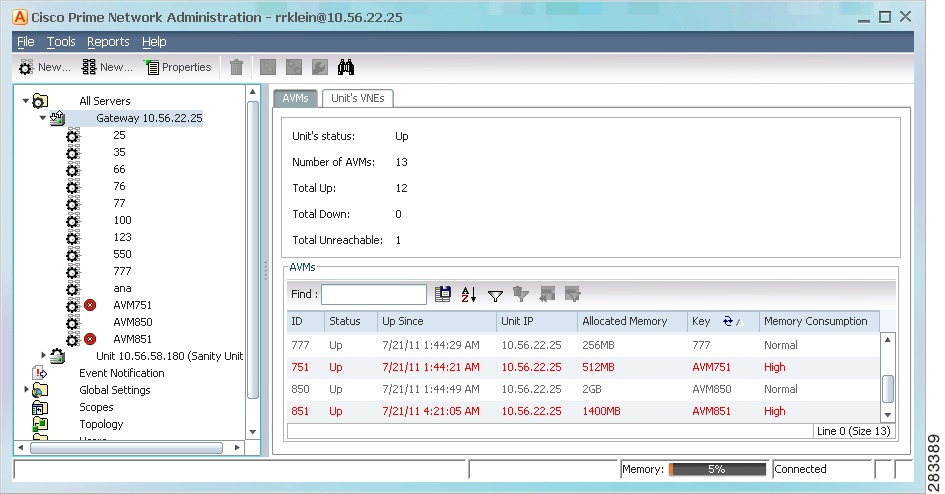945x494 pixels.
Task: Open Event Notification in the tree
Action: [122, 373]
